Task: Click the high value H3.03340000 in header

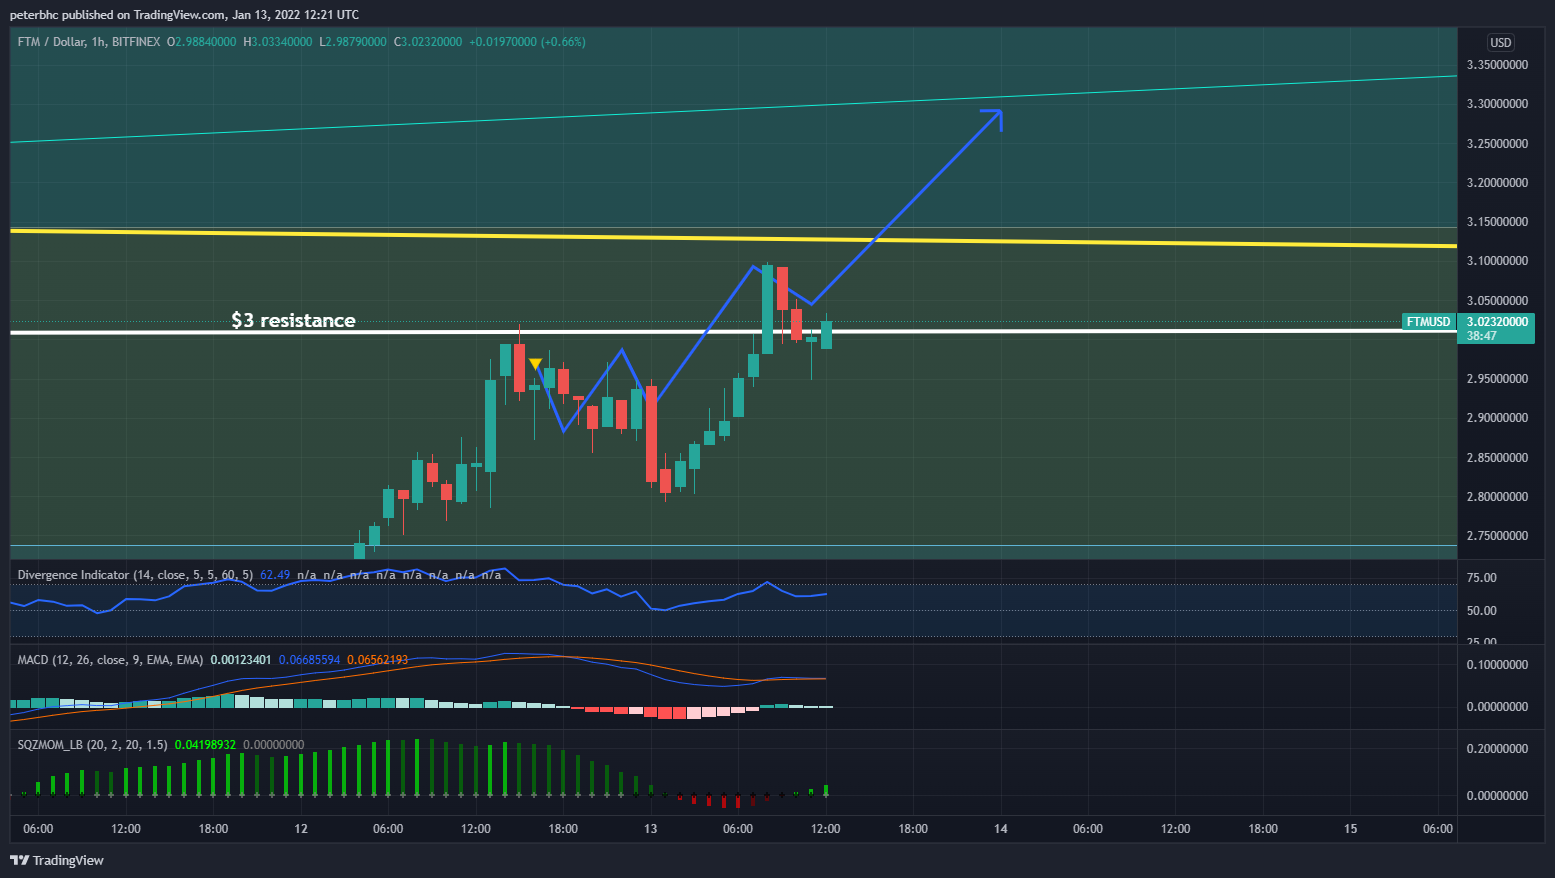Action: pos(278,42)
